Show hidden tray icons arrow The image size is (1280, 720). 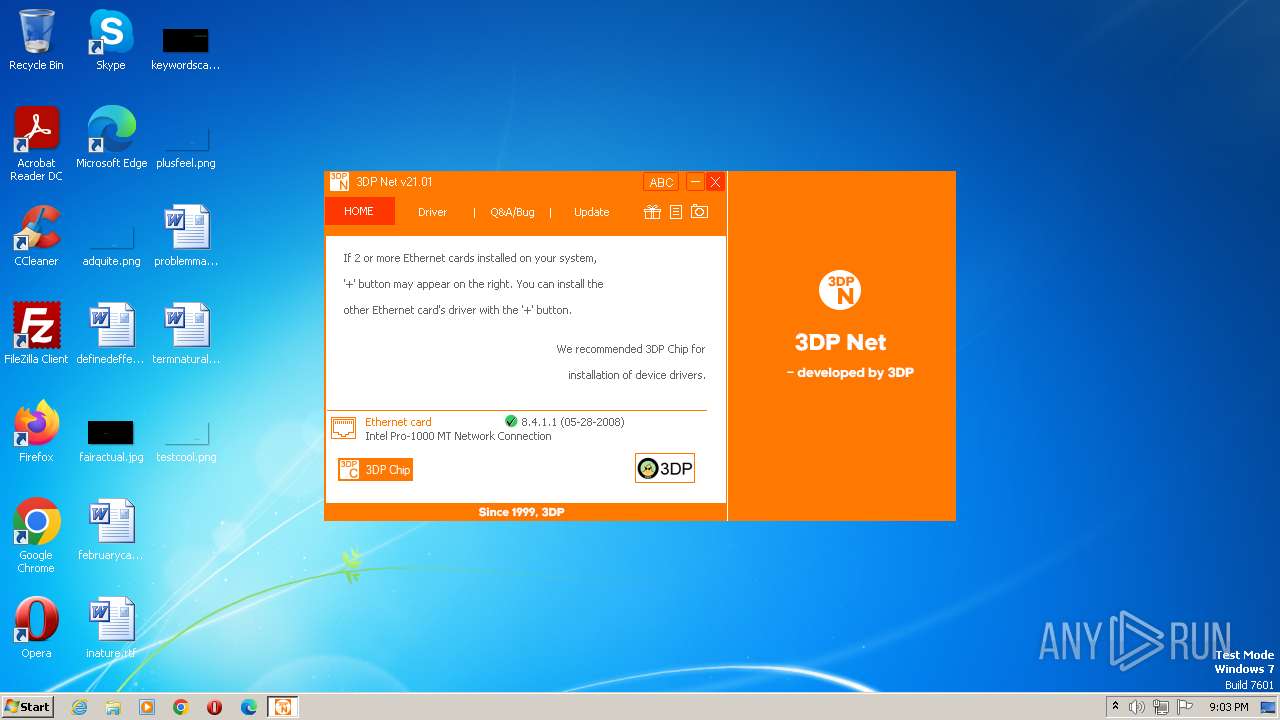point(1115,707)
